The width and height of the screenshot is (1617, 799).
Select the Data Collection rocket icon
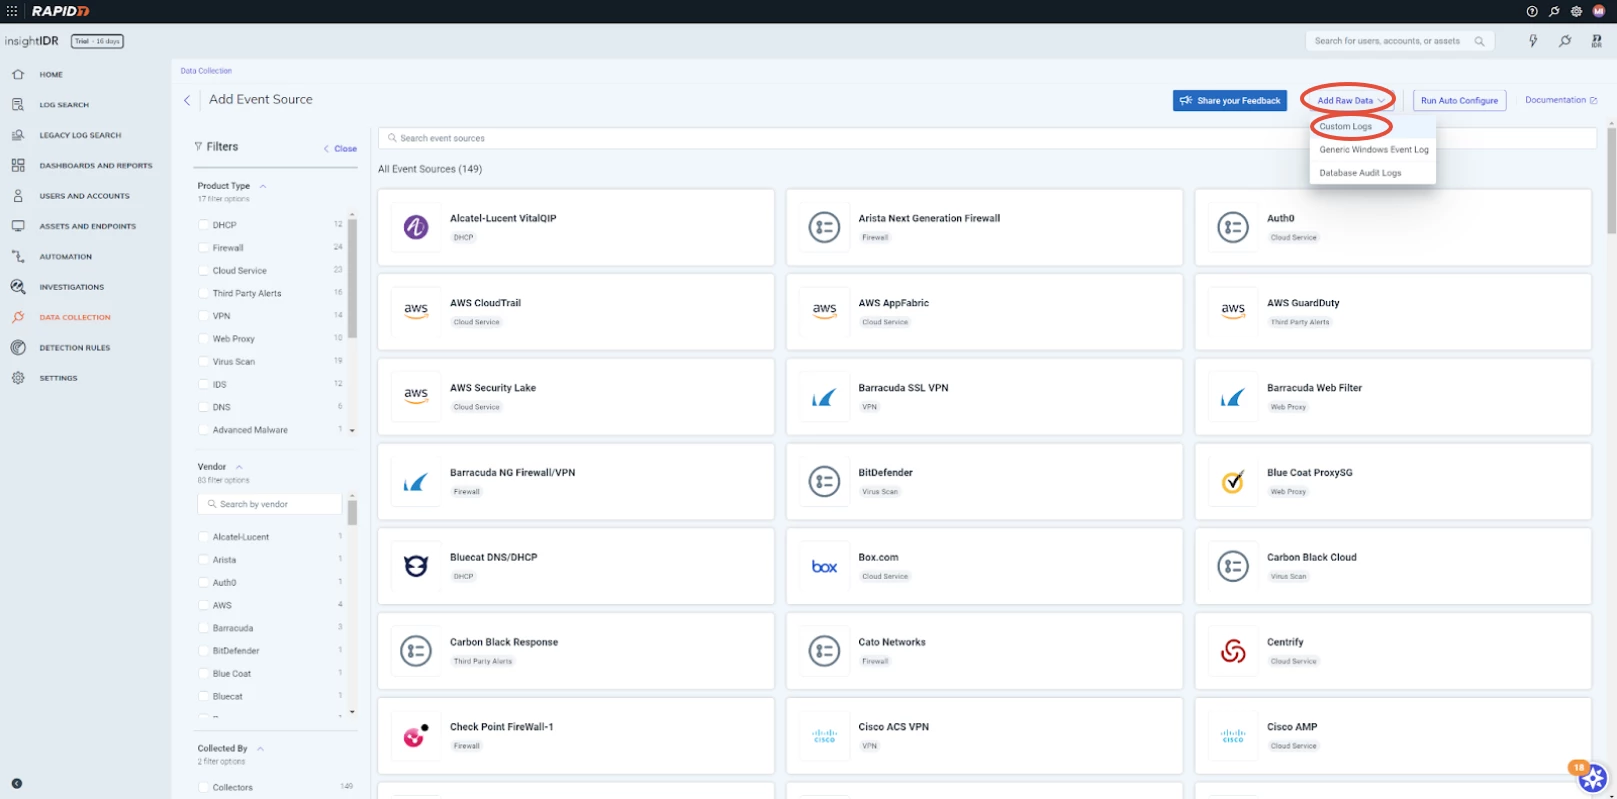18,317
